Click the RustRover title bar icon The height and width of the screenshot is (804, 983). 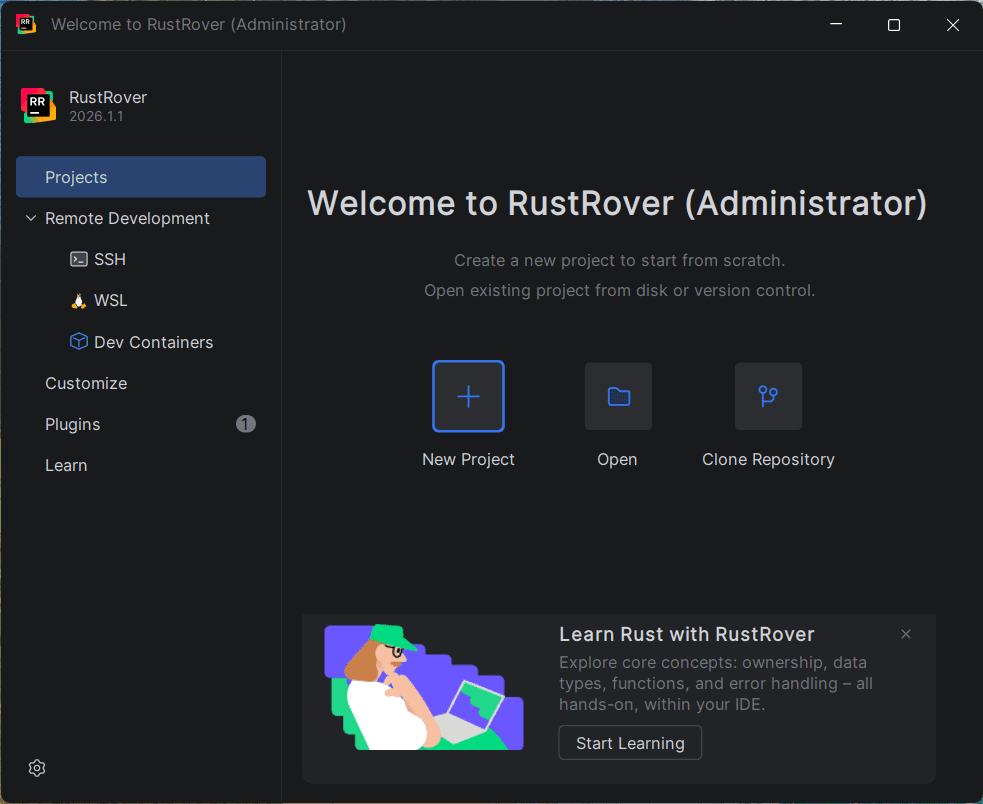coord(26,24)
